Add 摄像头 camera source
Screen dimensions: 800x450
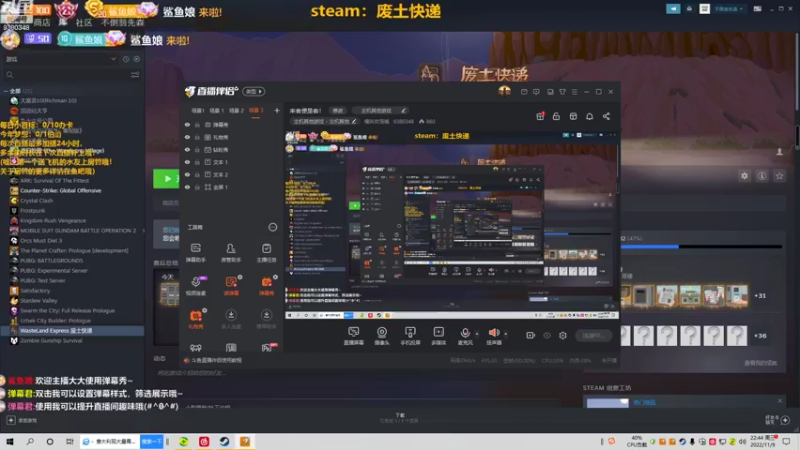click(x=382, y=336)
